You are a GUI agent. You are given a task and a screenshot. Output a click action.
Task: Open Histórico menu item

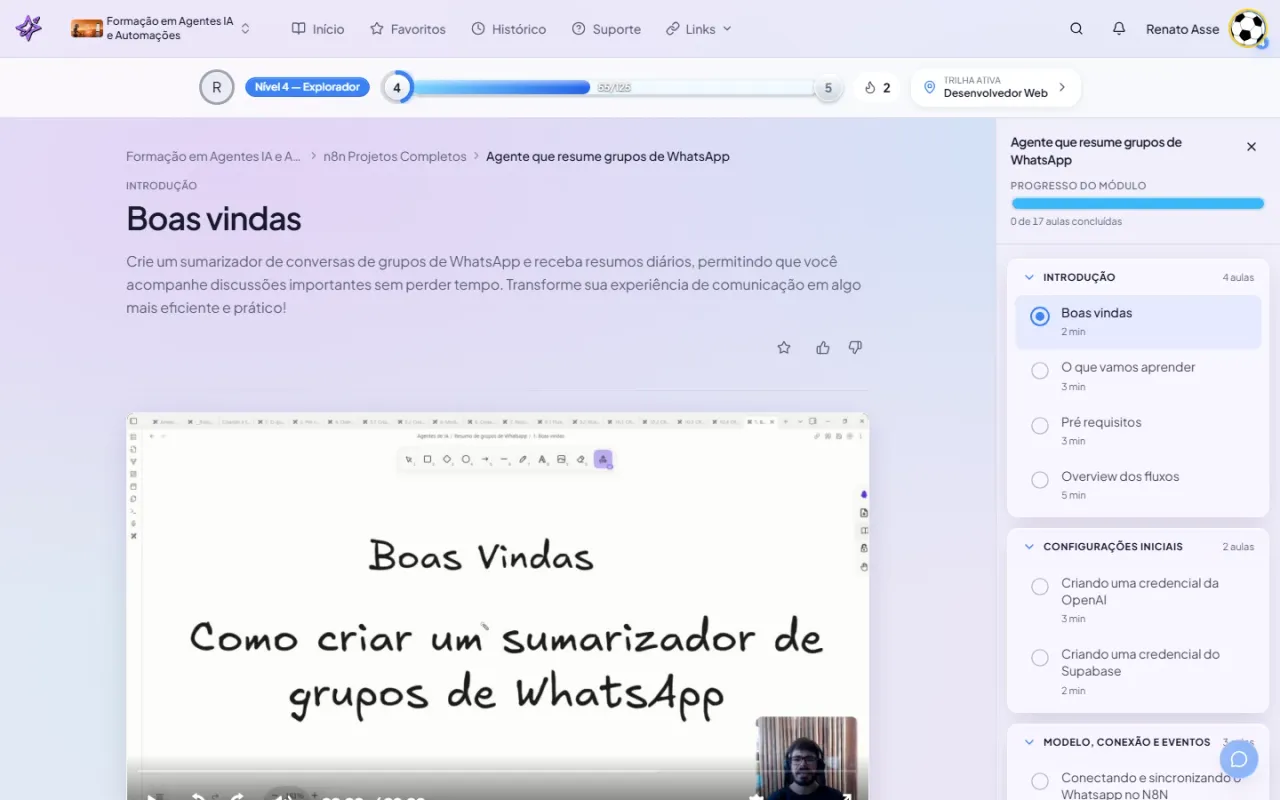click(509, 29)
